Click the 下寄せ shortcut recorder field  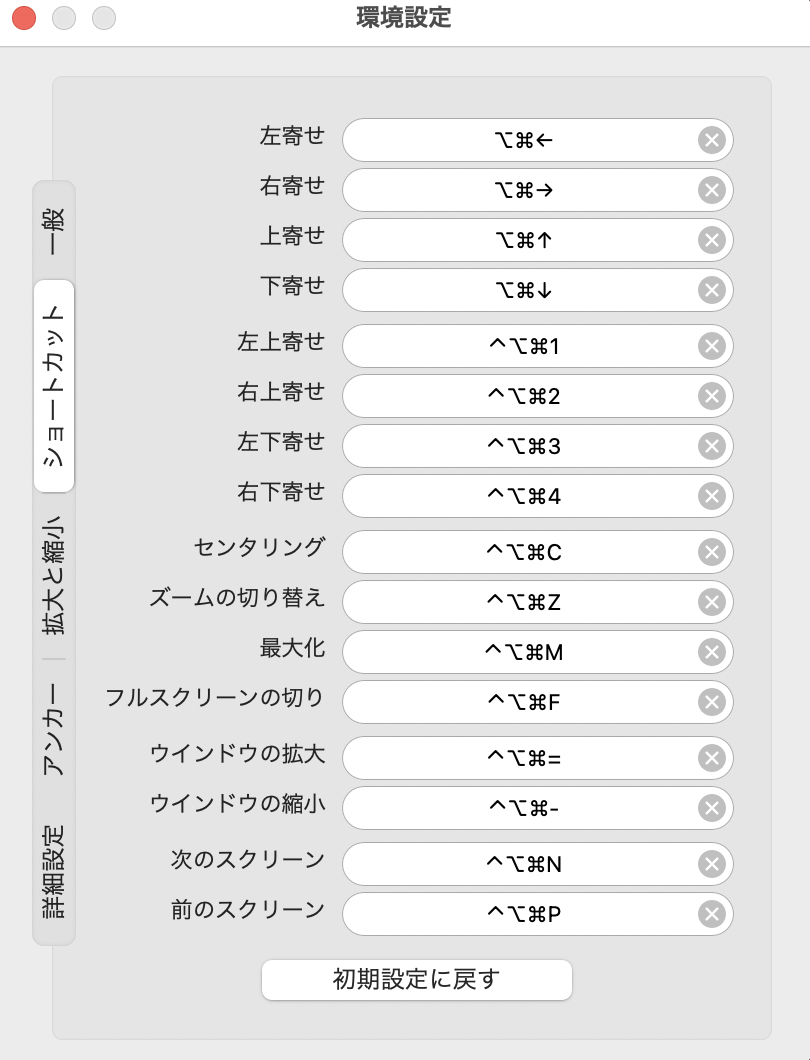click(x=522, y=290)
